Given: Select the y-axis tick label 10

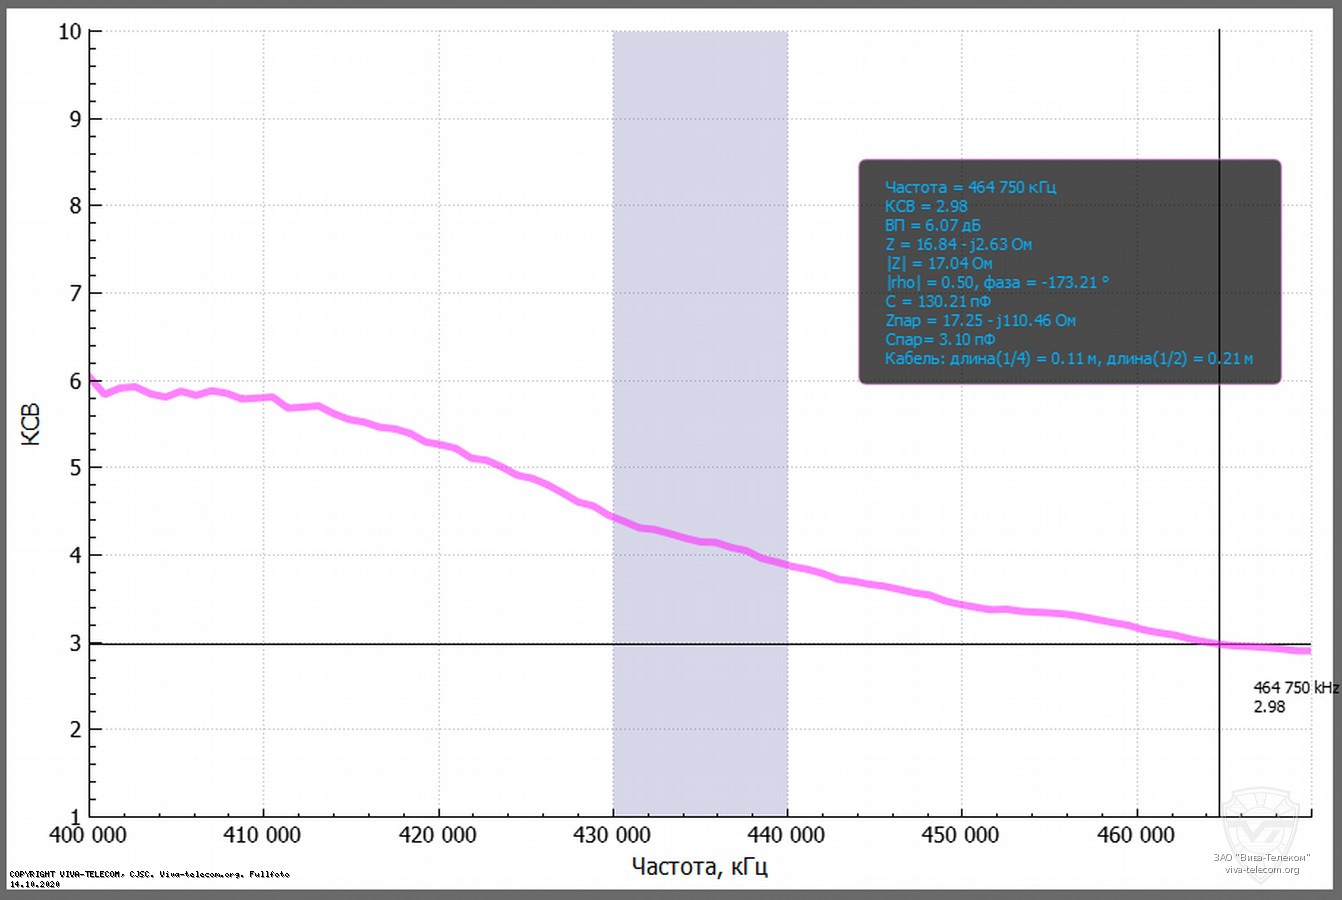Looking at the screenshot, I should (x=69, y=32).
